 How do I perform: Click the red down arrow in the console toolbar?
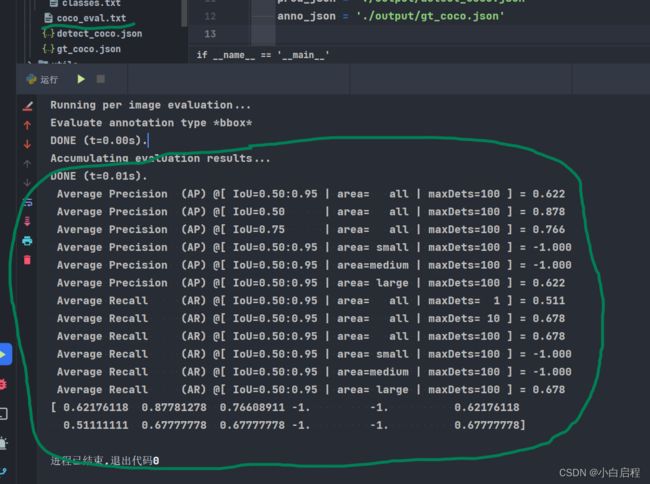pos(27,144)
